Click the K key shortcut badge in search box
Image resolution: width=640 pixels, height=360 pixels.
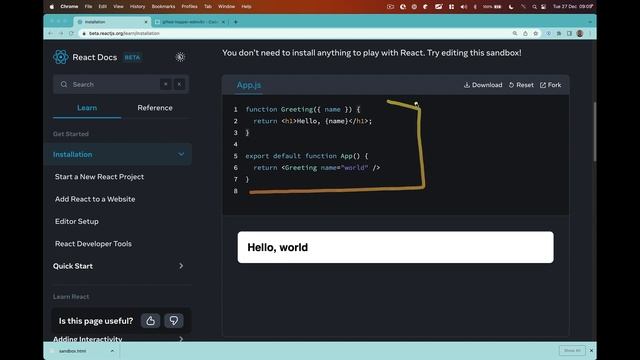179,84
